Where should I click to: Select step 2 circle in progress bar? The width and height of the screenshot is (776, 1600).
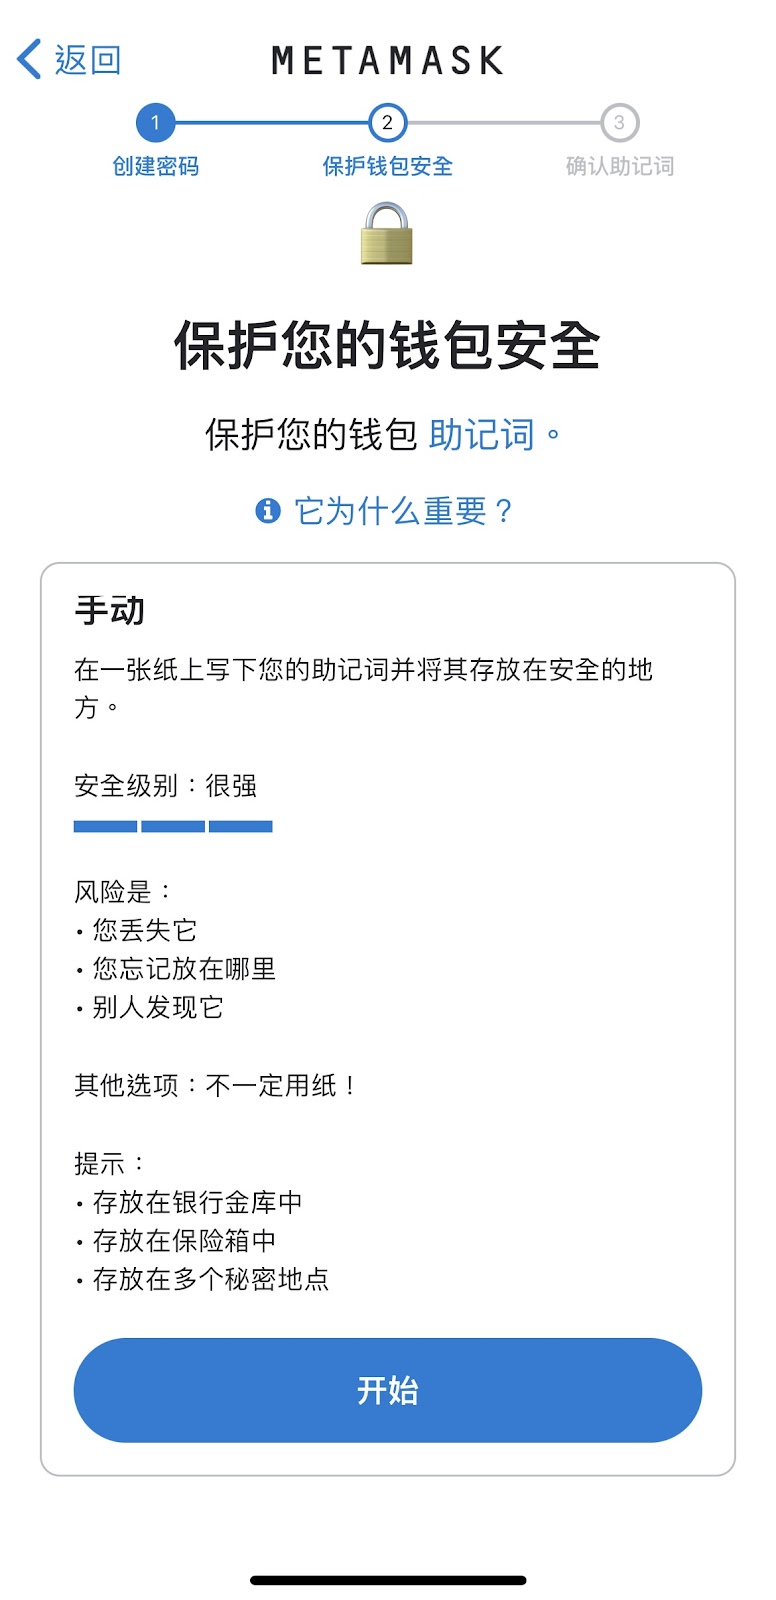tap(388, 123)
